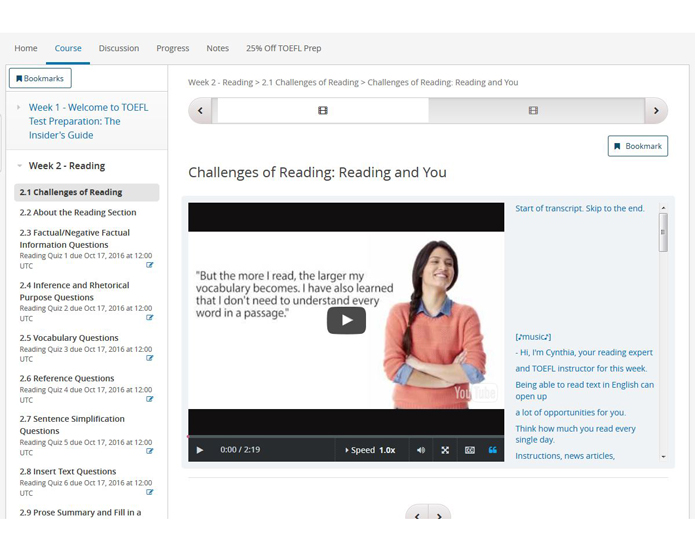Viewport: 695px width, 551px height.
Task: Open Reading Quiz 4 edit icon
Action: pos(150,399)
